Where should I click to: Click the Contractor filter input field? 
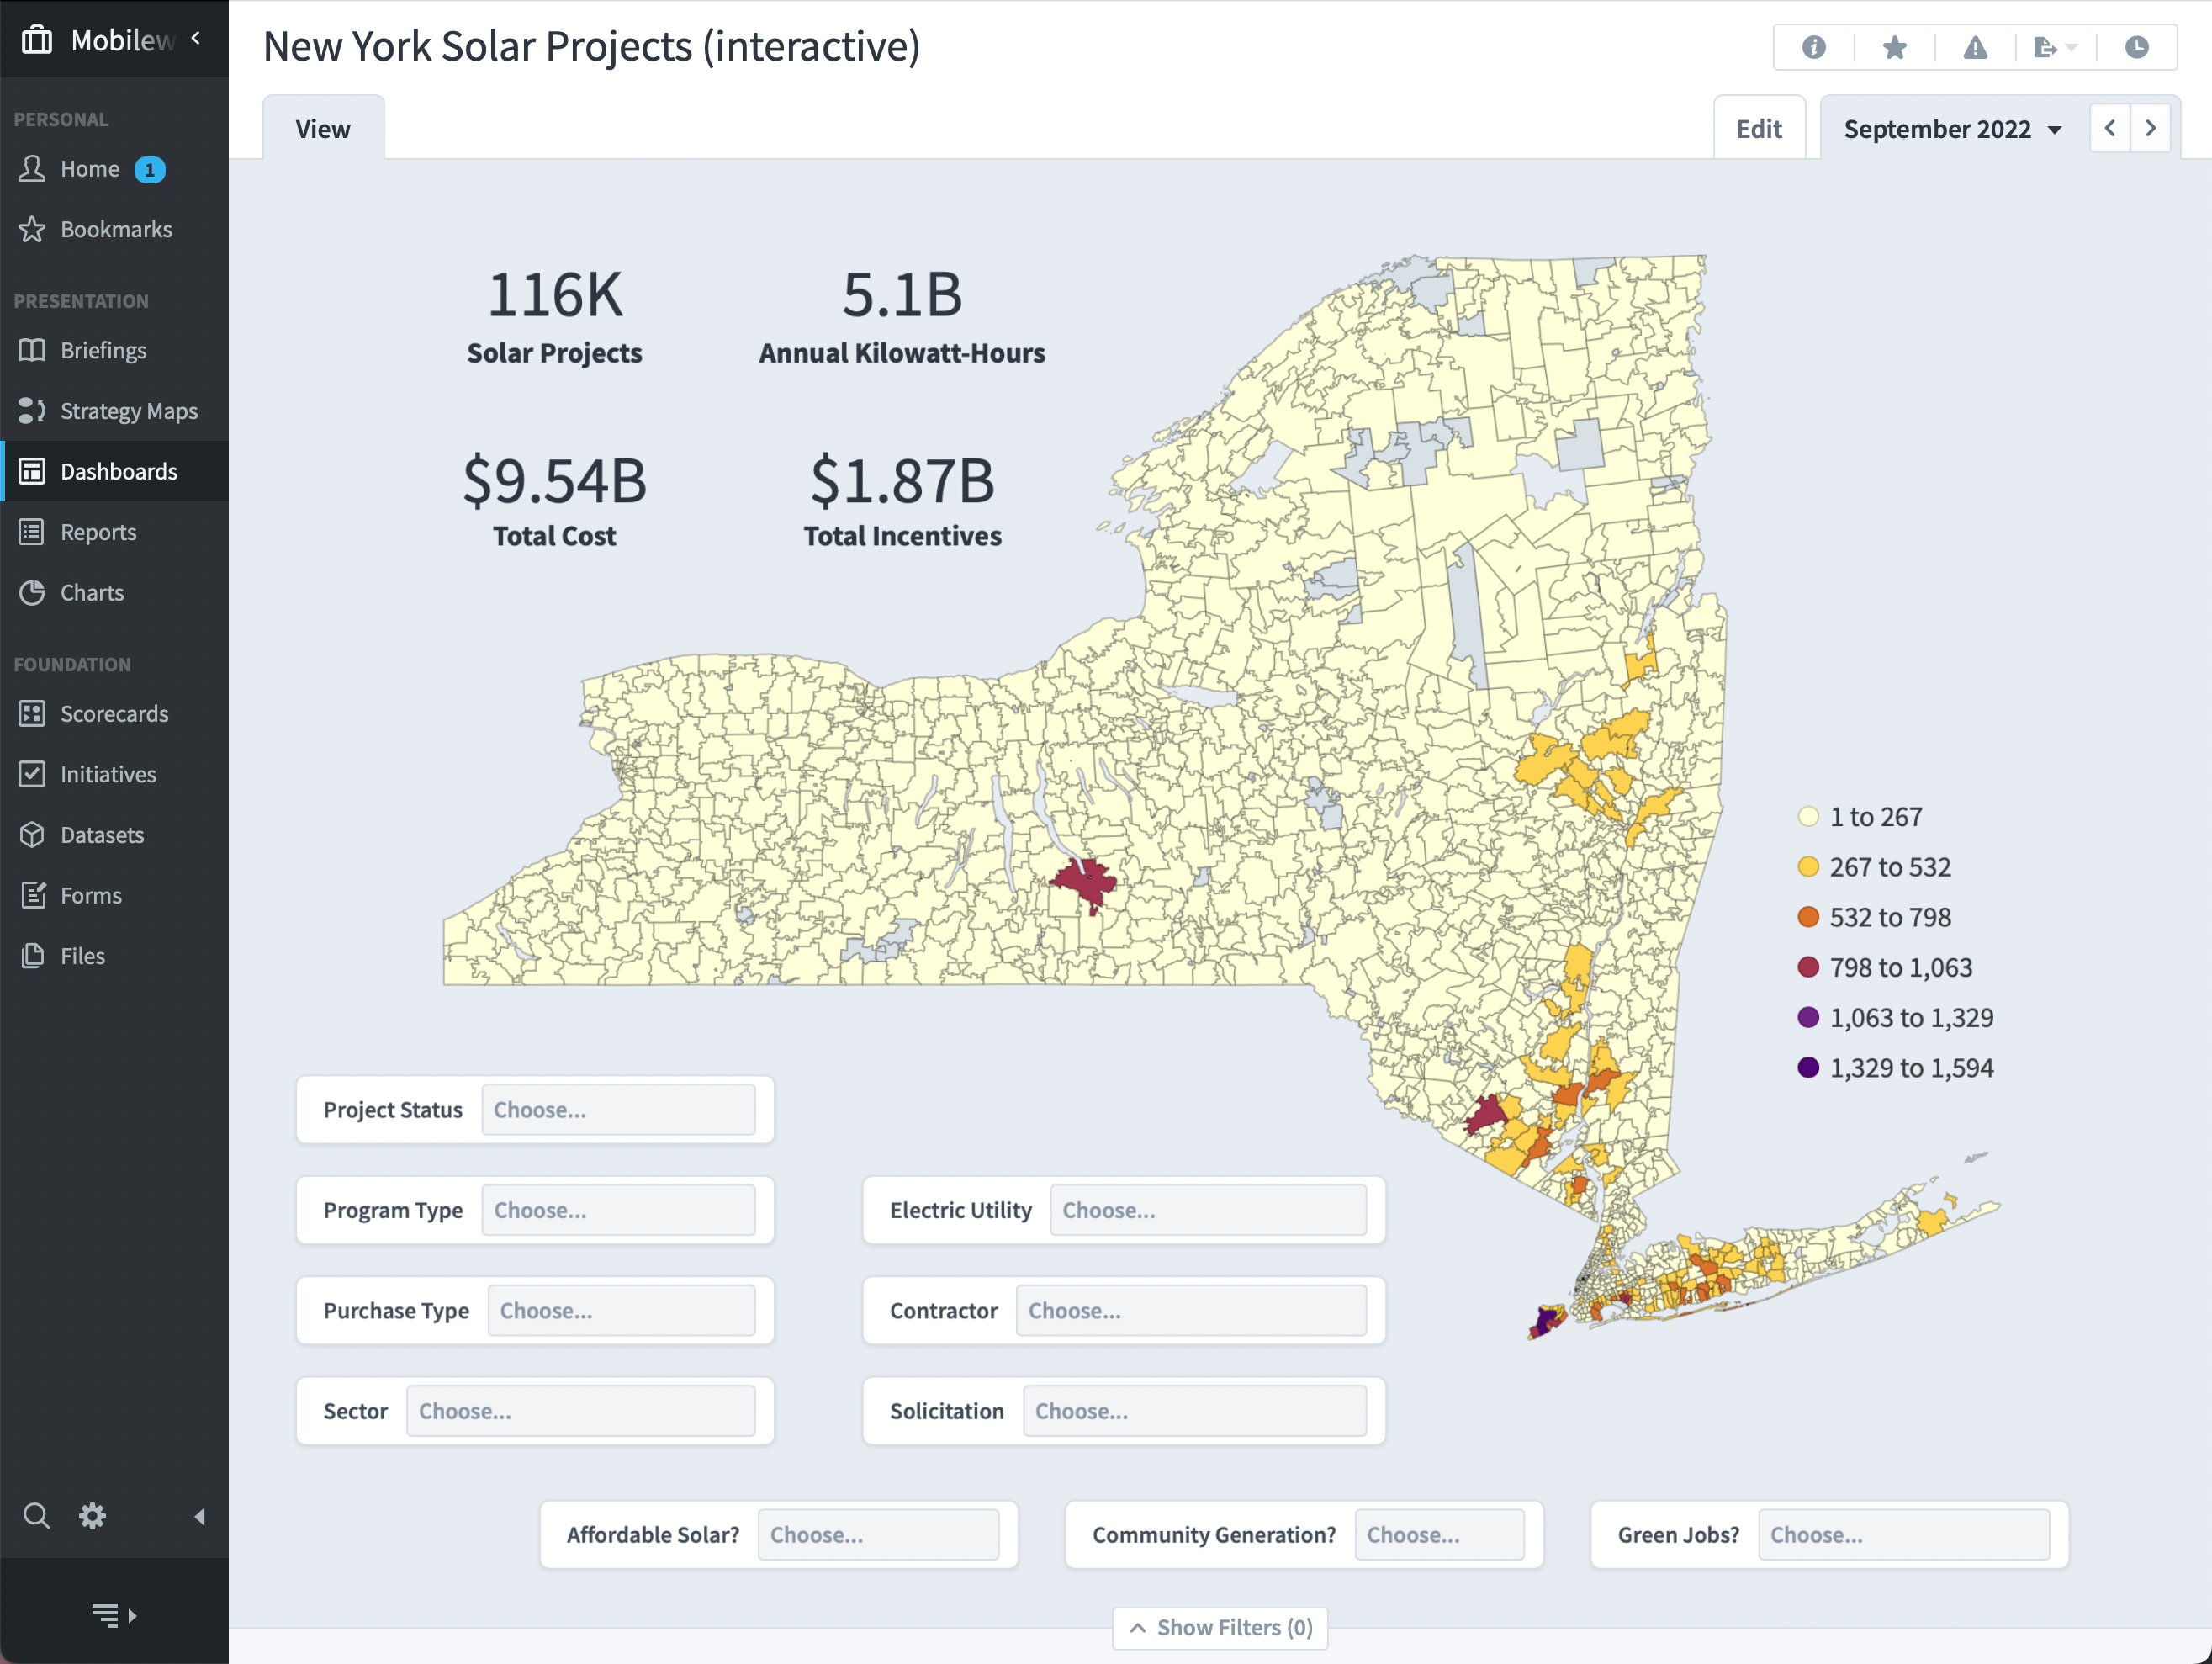click(1190, 1310)
